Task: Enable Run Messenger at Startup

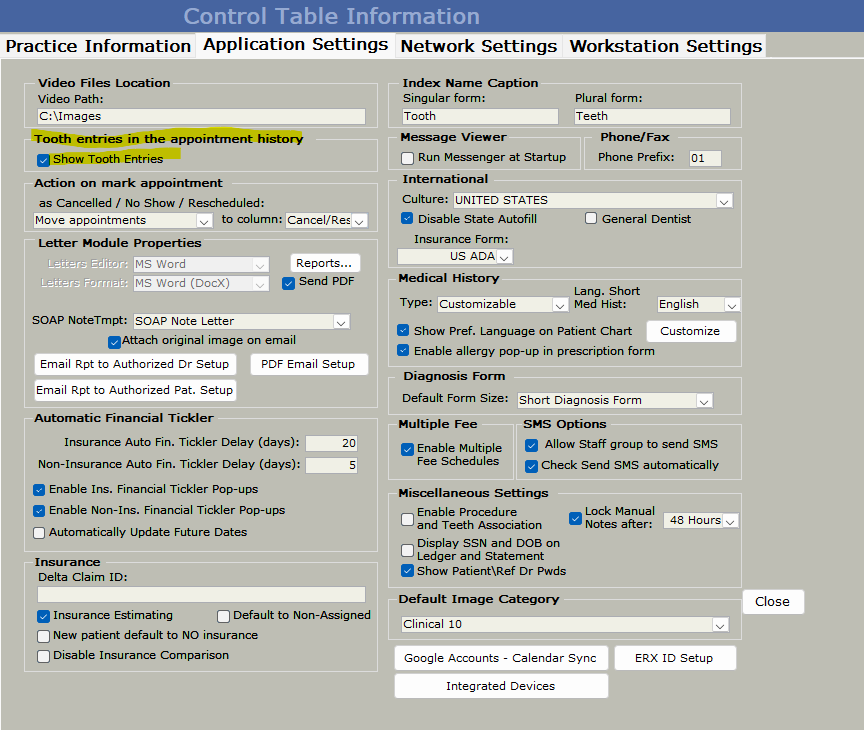Action: coord(407,158)
